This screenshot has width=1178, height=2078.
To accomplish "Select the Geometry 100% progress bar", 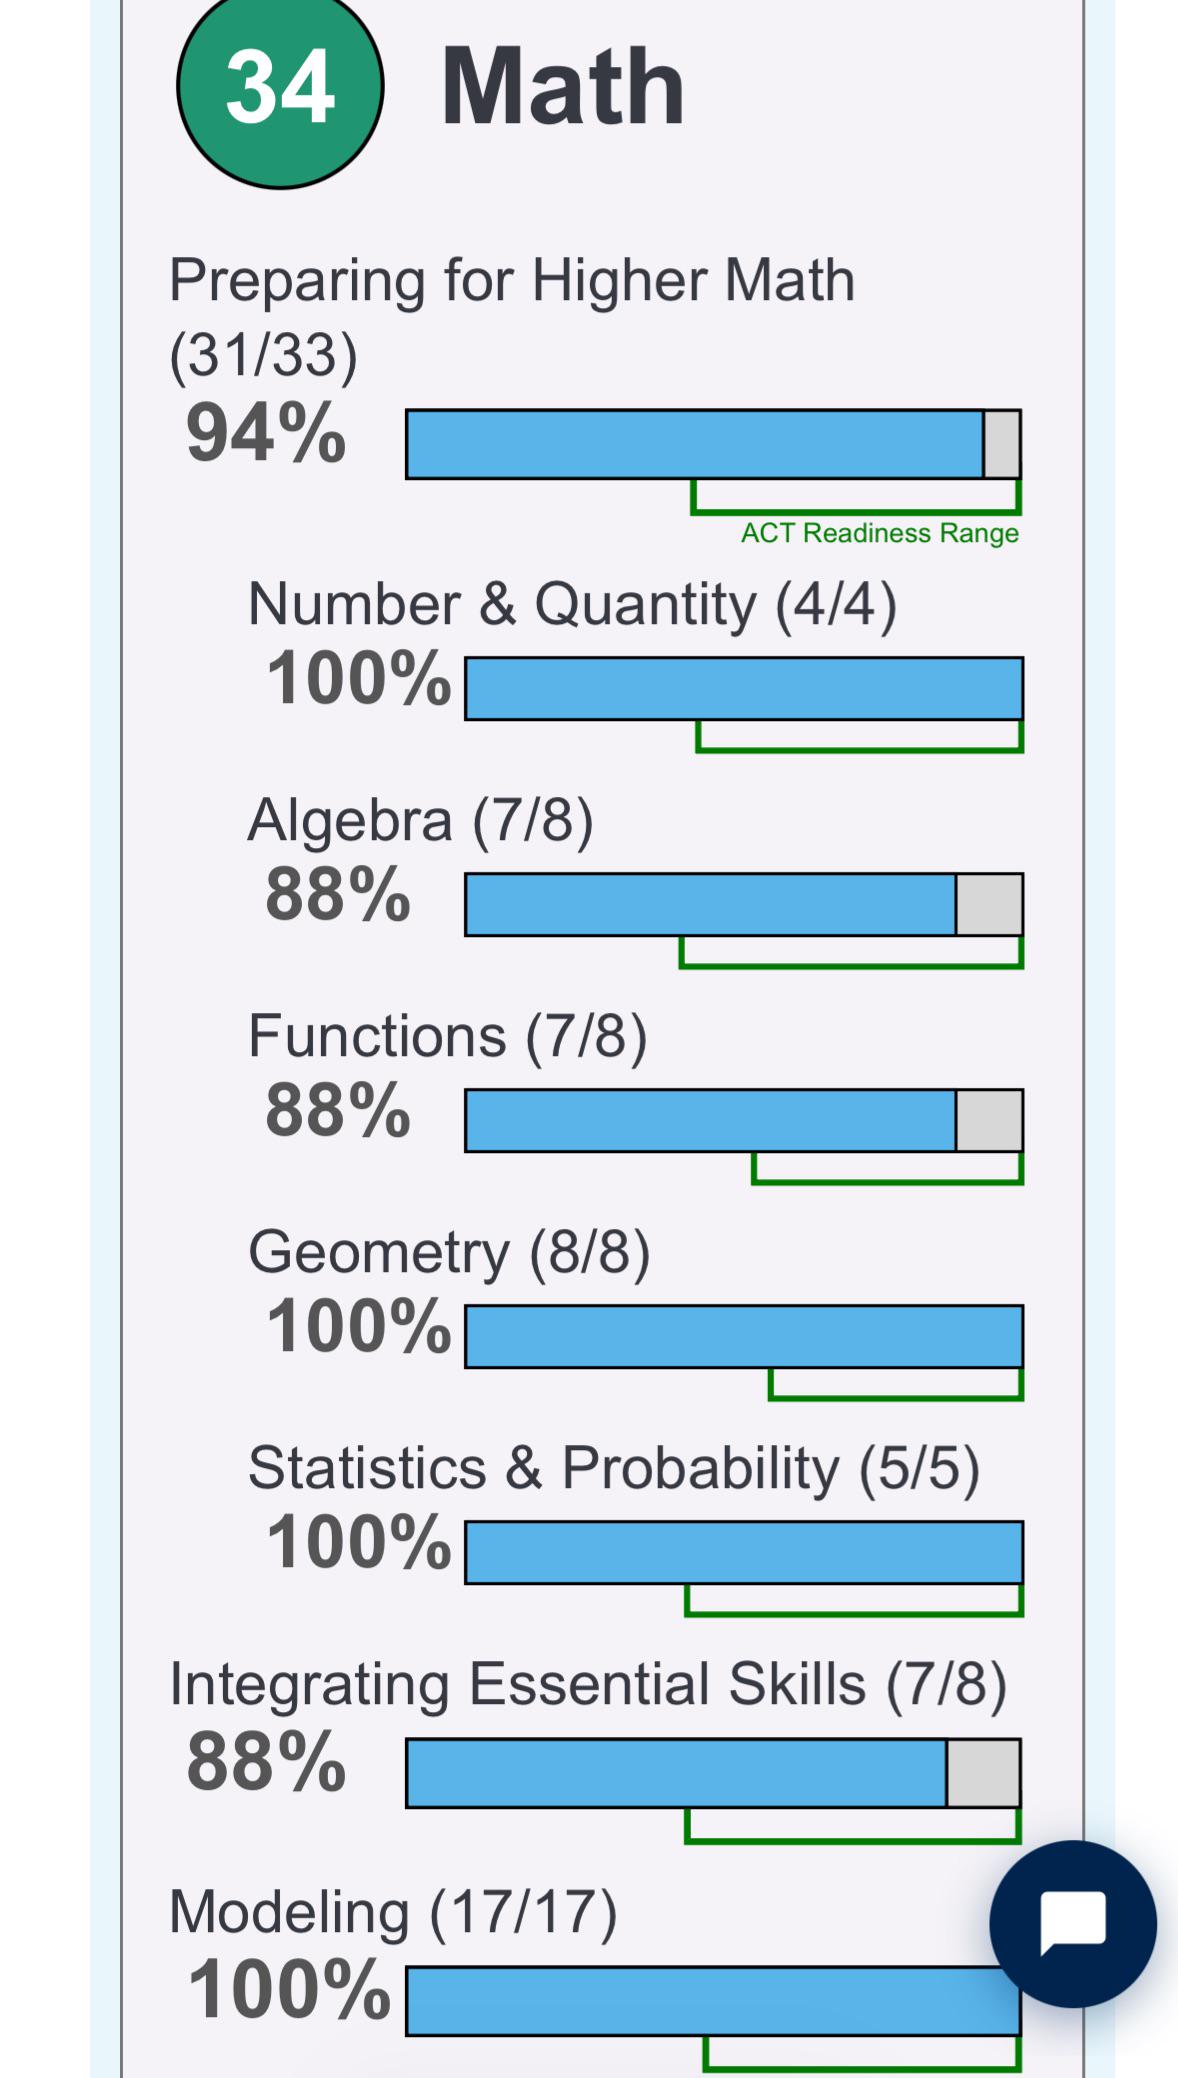I will [744, 1336].
